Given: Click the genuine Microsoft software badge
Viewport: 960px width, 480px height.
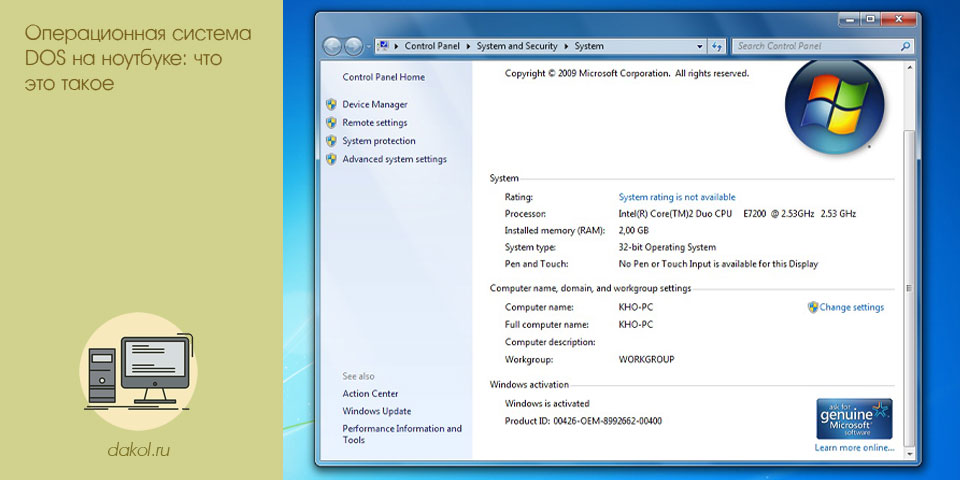Looking at the screenshot, I should (x=854, y=418).
